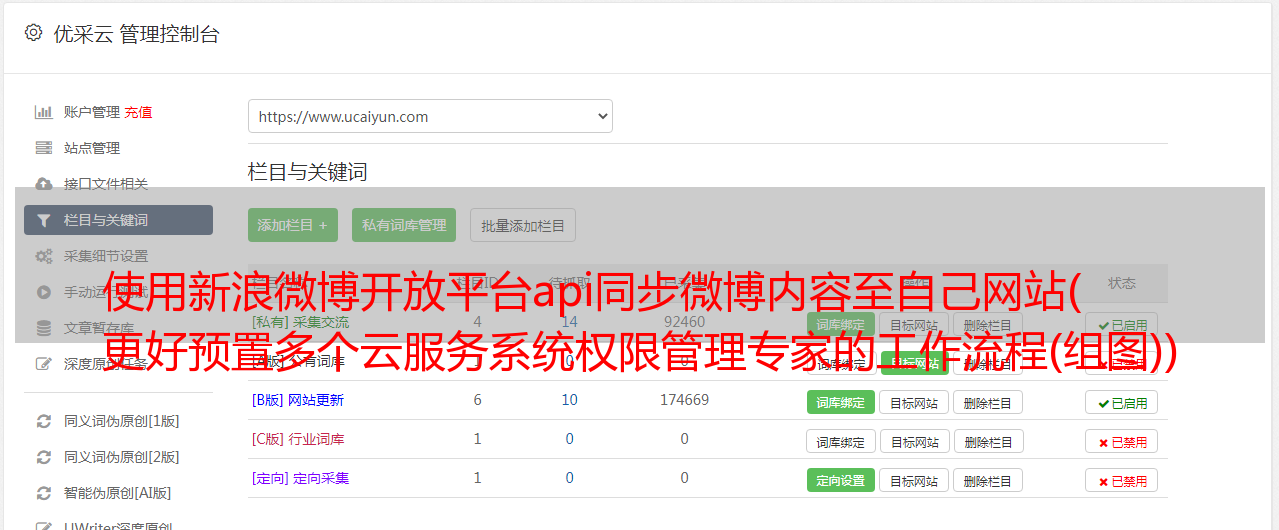
Task: Click the 栏目与关键词 page heading
Action: pyautogui.click(x=308, y=172)
